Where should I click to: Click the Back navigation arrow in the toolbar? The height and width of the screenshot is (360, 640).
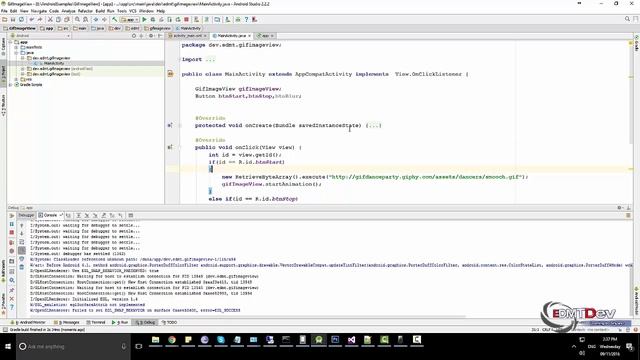point(96,20)
